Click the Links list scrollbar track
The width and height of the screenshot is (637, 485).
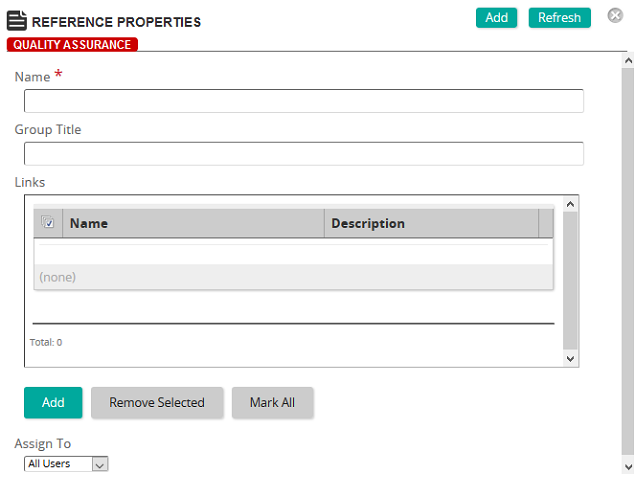570,280
